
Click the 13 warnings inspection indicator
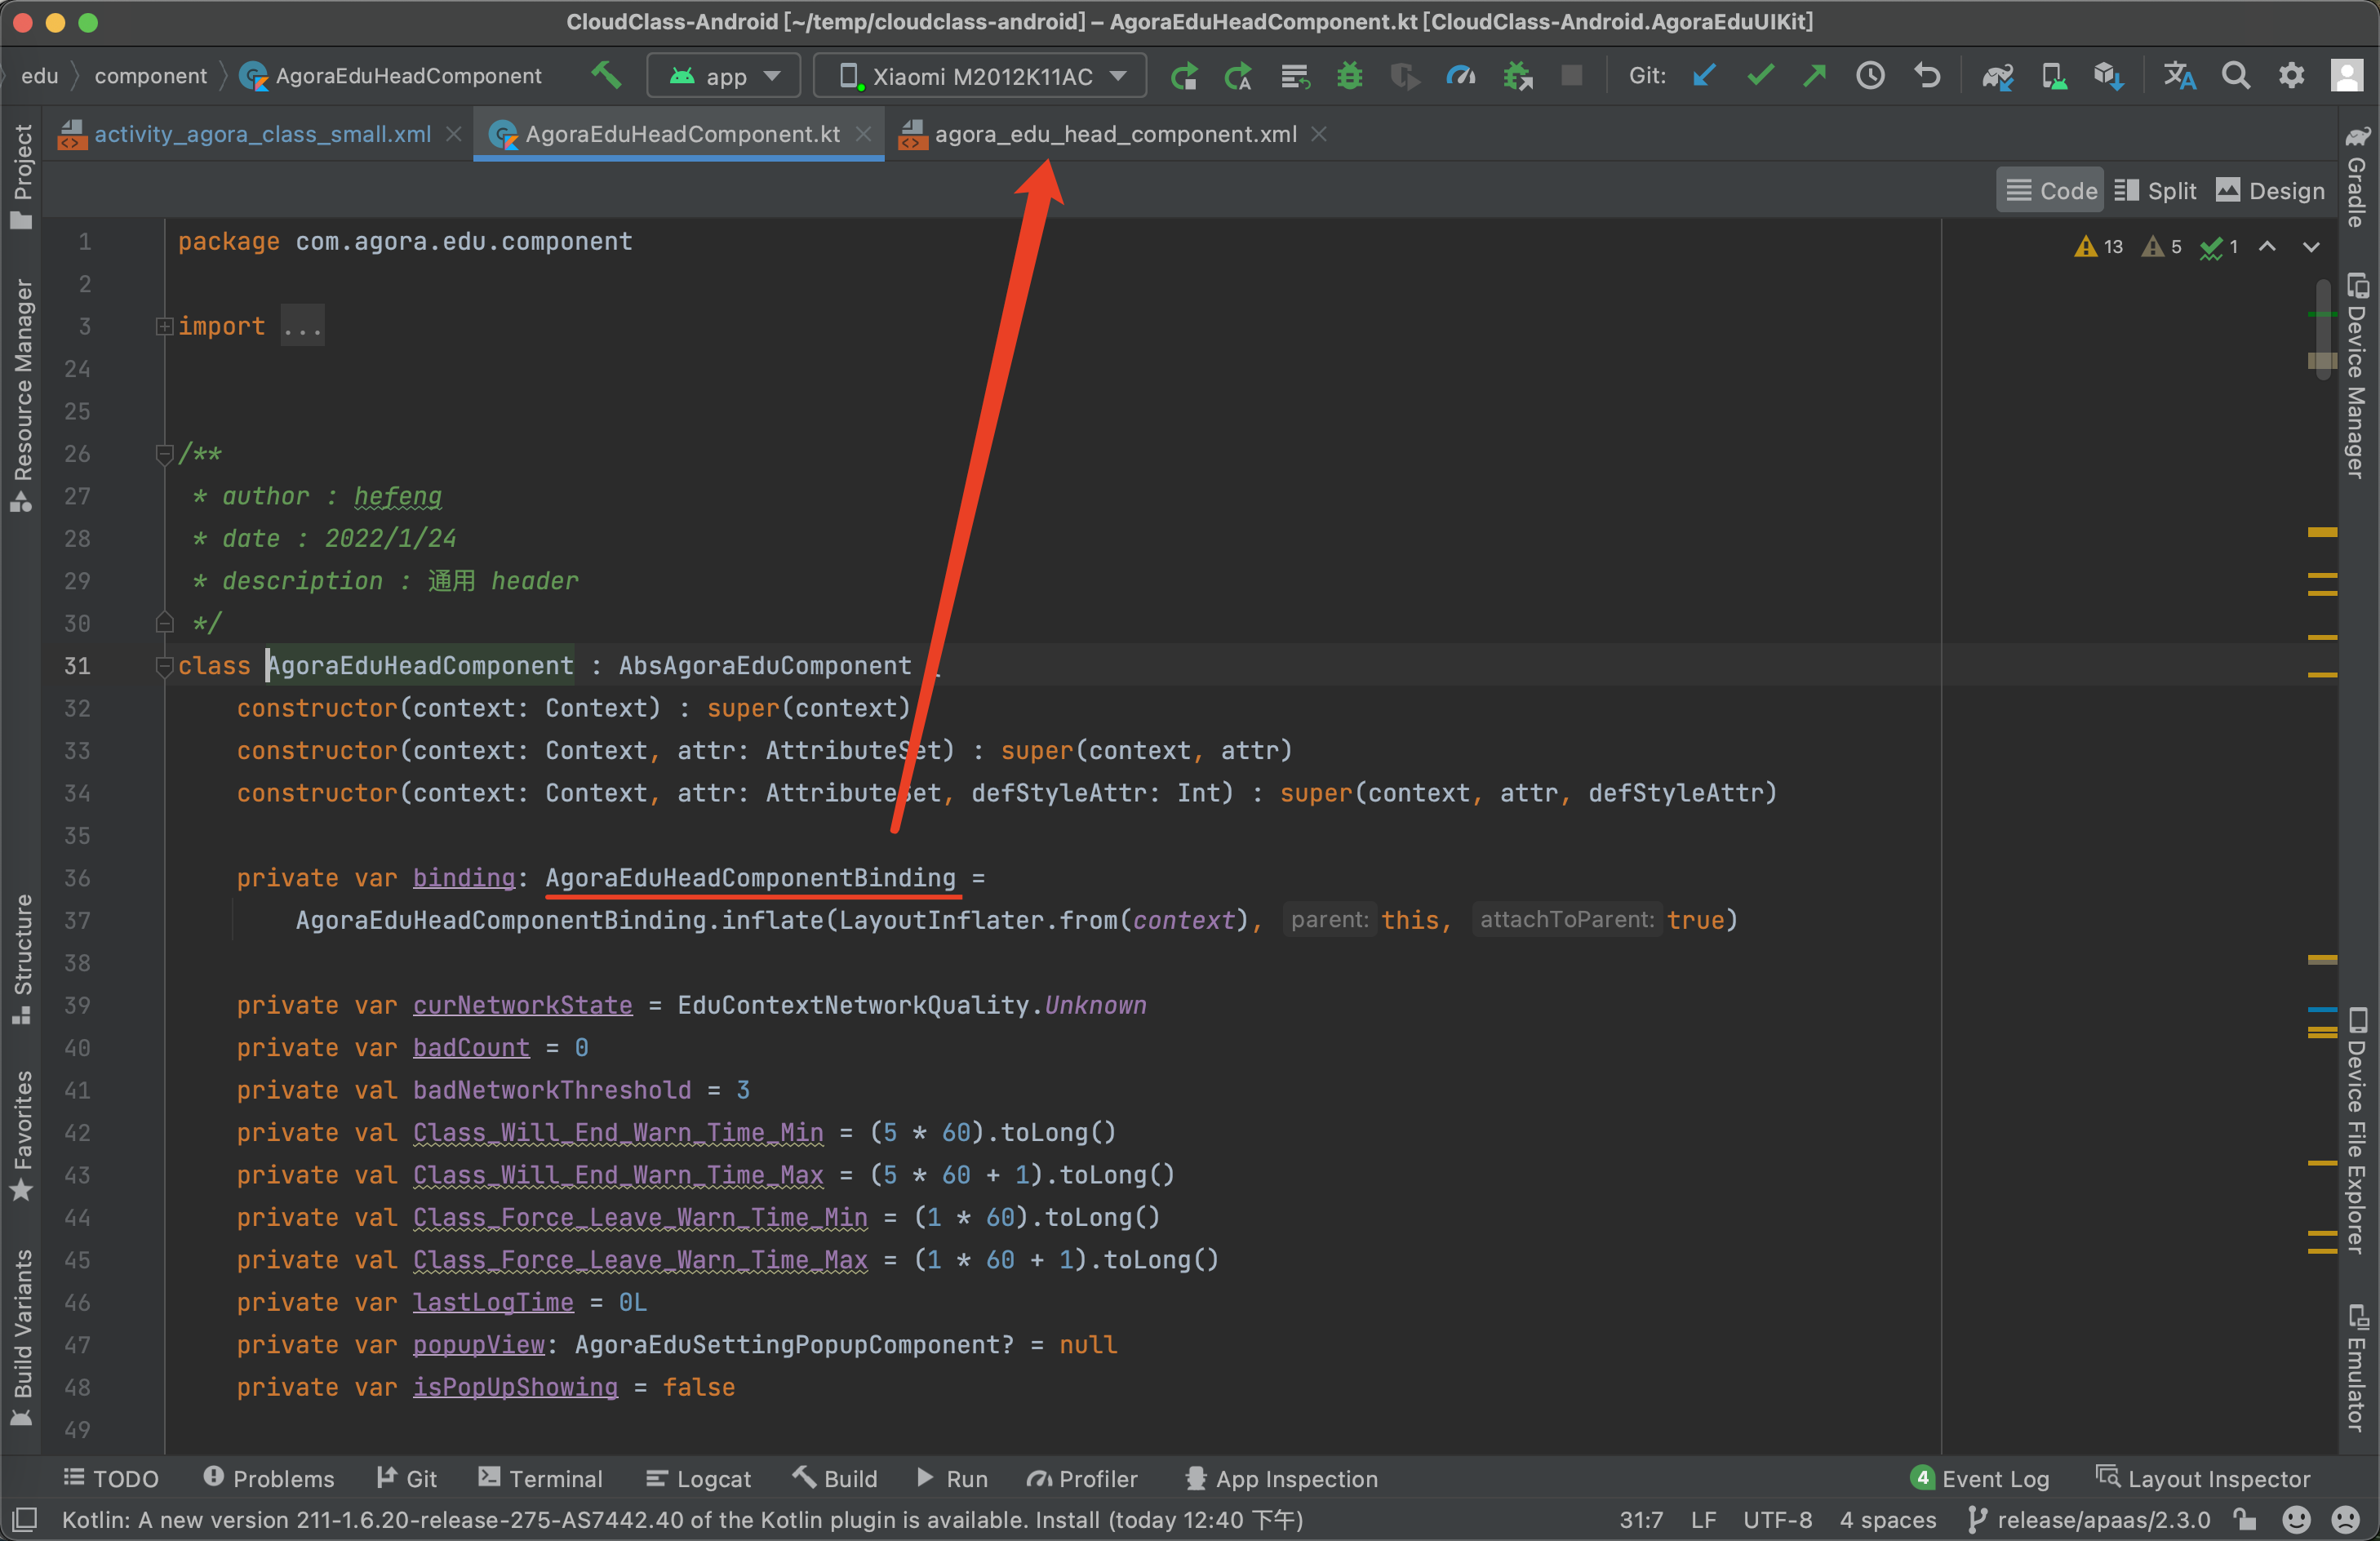click(2099, 247)
